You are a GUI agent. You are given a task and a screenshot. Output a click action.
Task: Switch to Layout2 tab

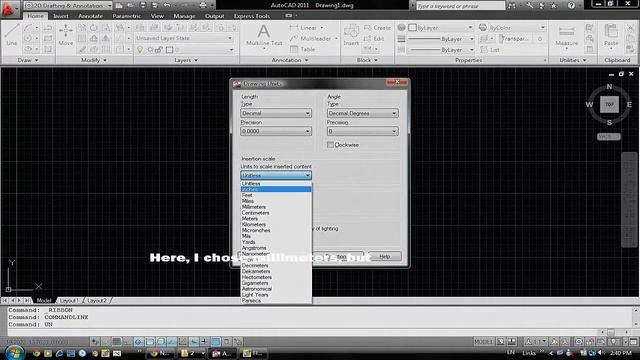(x=97, y=300)
